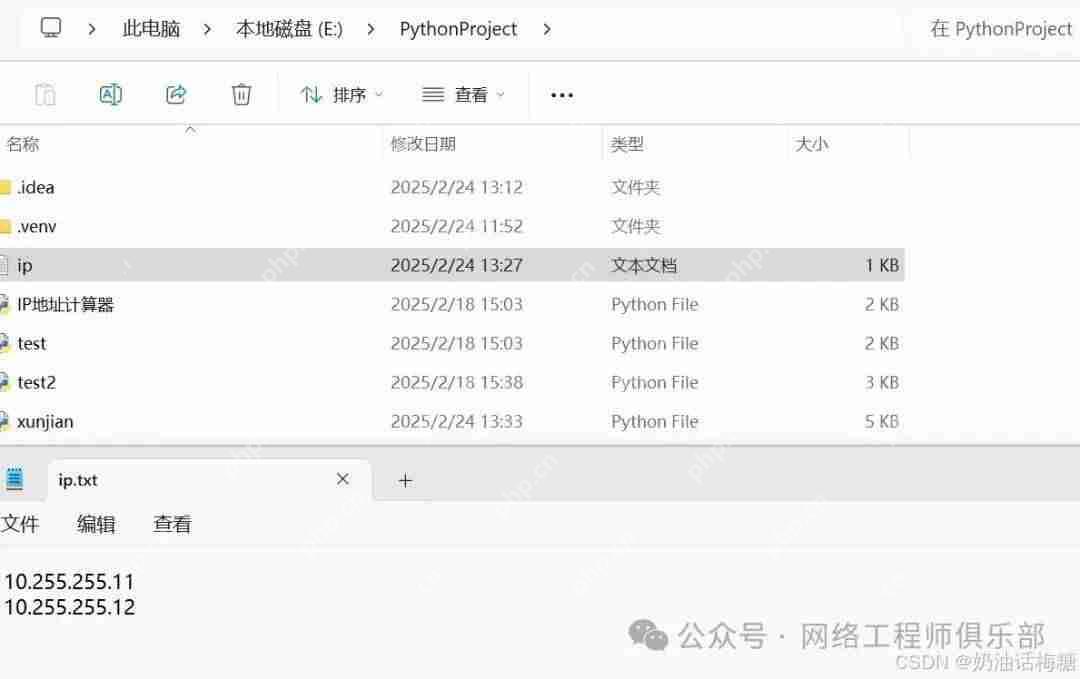Sort by the 修改日期 column header
Image resolution: width=1080 pixels, height=679 pixels.
[x=423, y=144]
